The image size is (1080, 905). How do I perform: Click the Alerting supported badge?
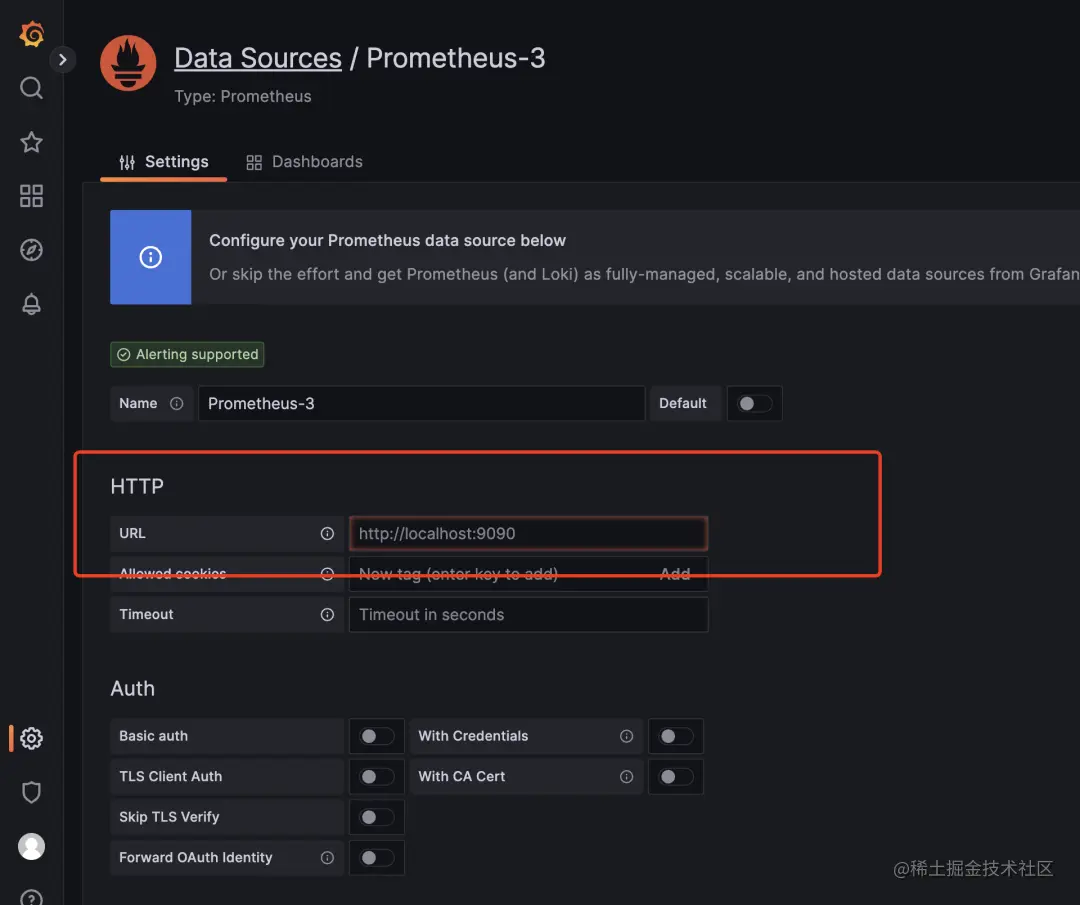click(x=187, y=355)
